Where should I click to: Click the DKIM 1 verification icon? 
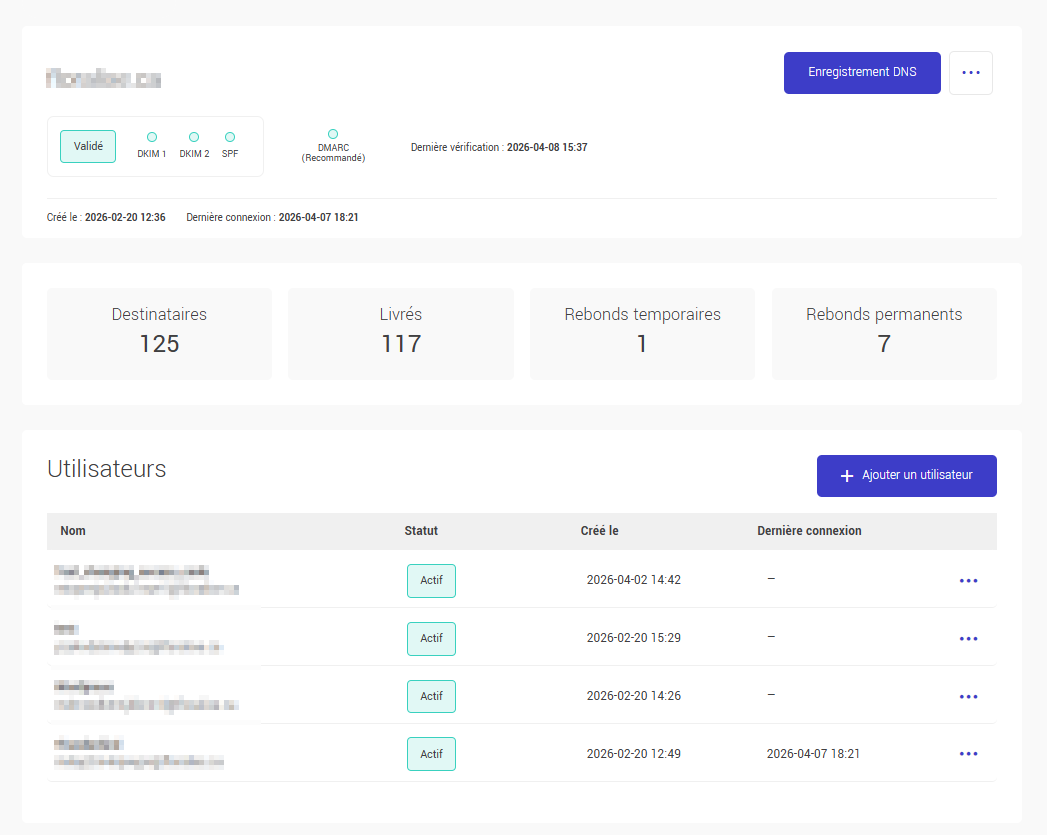pyautogui.click(x=151, y=138)
